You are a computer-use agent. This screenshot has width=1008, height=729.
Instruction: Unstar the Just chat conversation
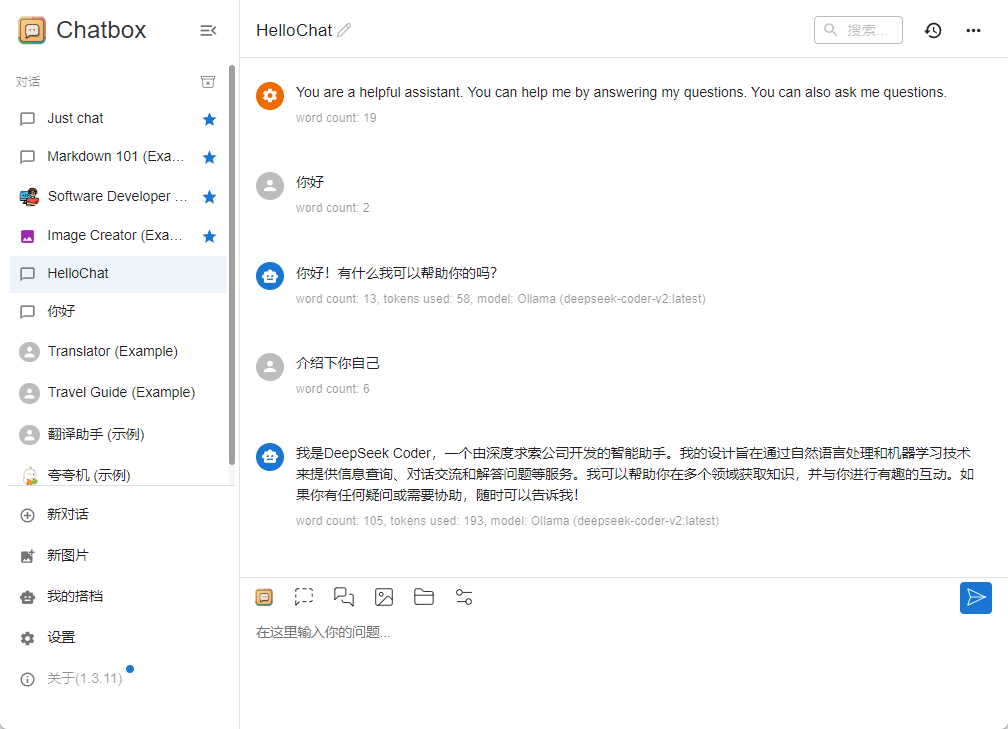(209, 119)
